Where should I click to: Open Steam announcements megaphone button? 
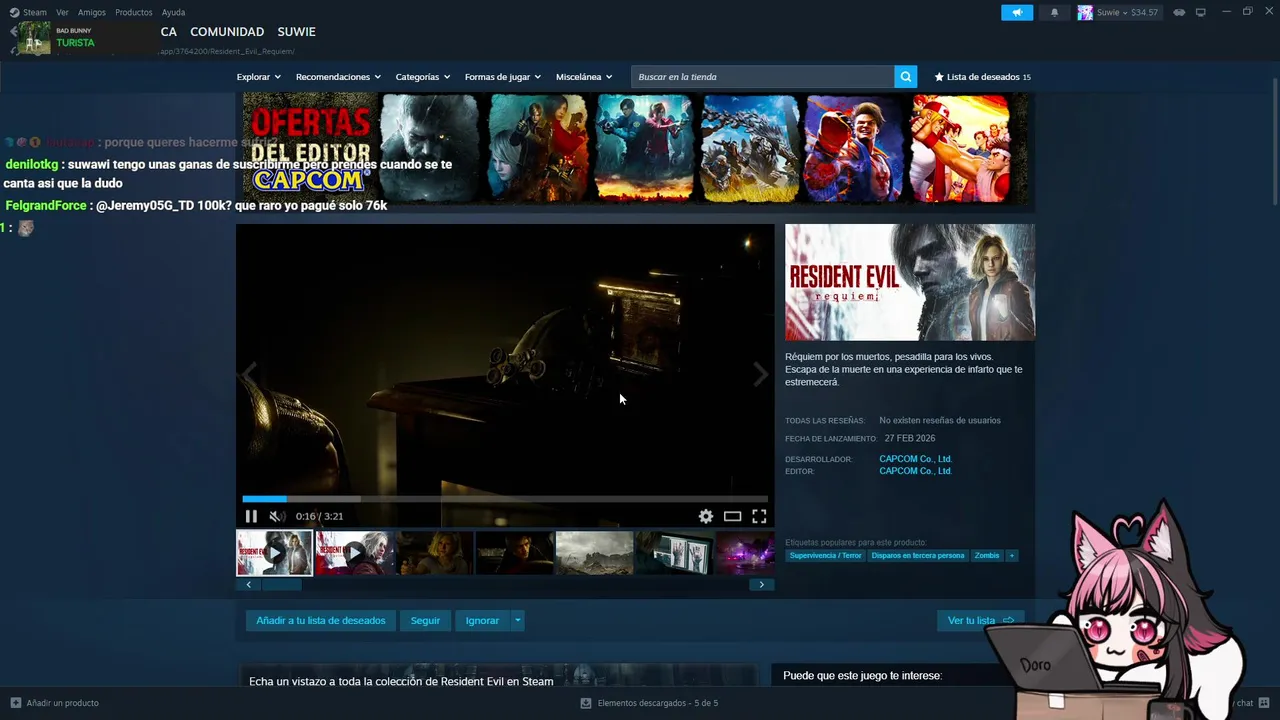[x=1017, y=12]
